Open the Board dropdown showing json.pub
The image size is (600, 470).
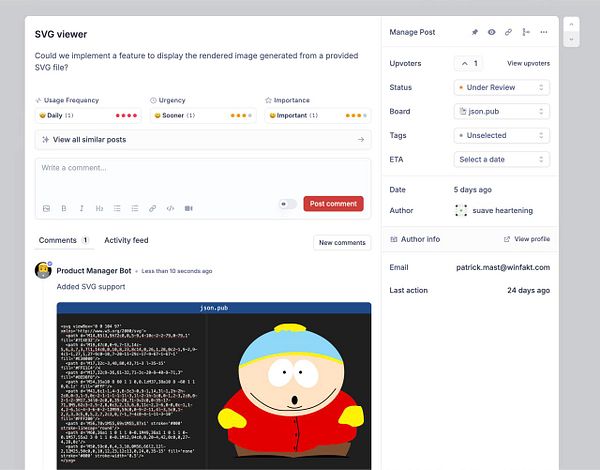(502, 111)
